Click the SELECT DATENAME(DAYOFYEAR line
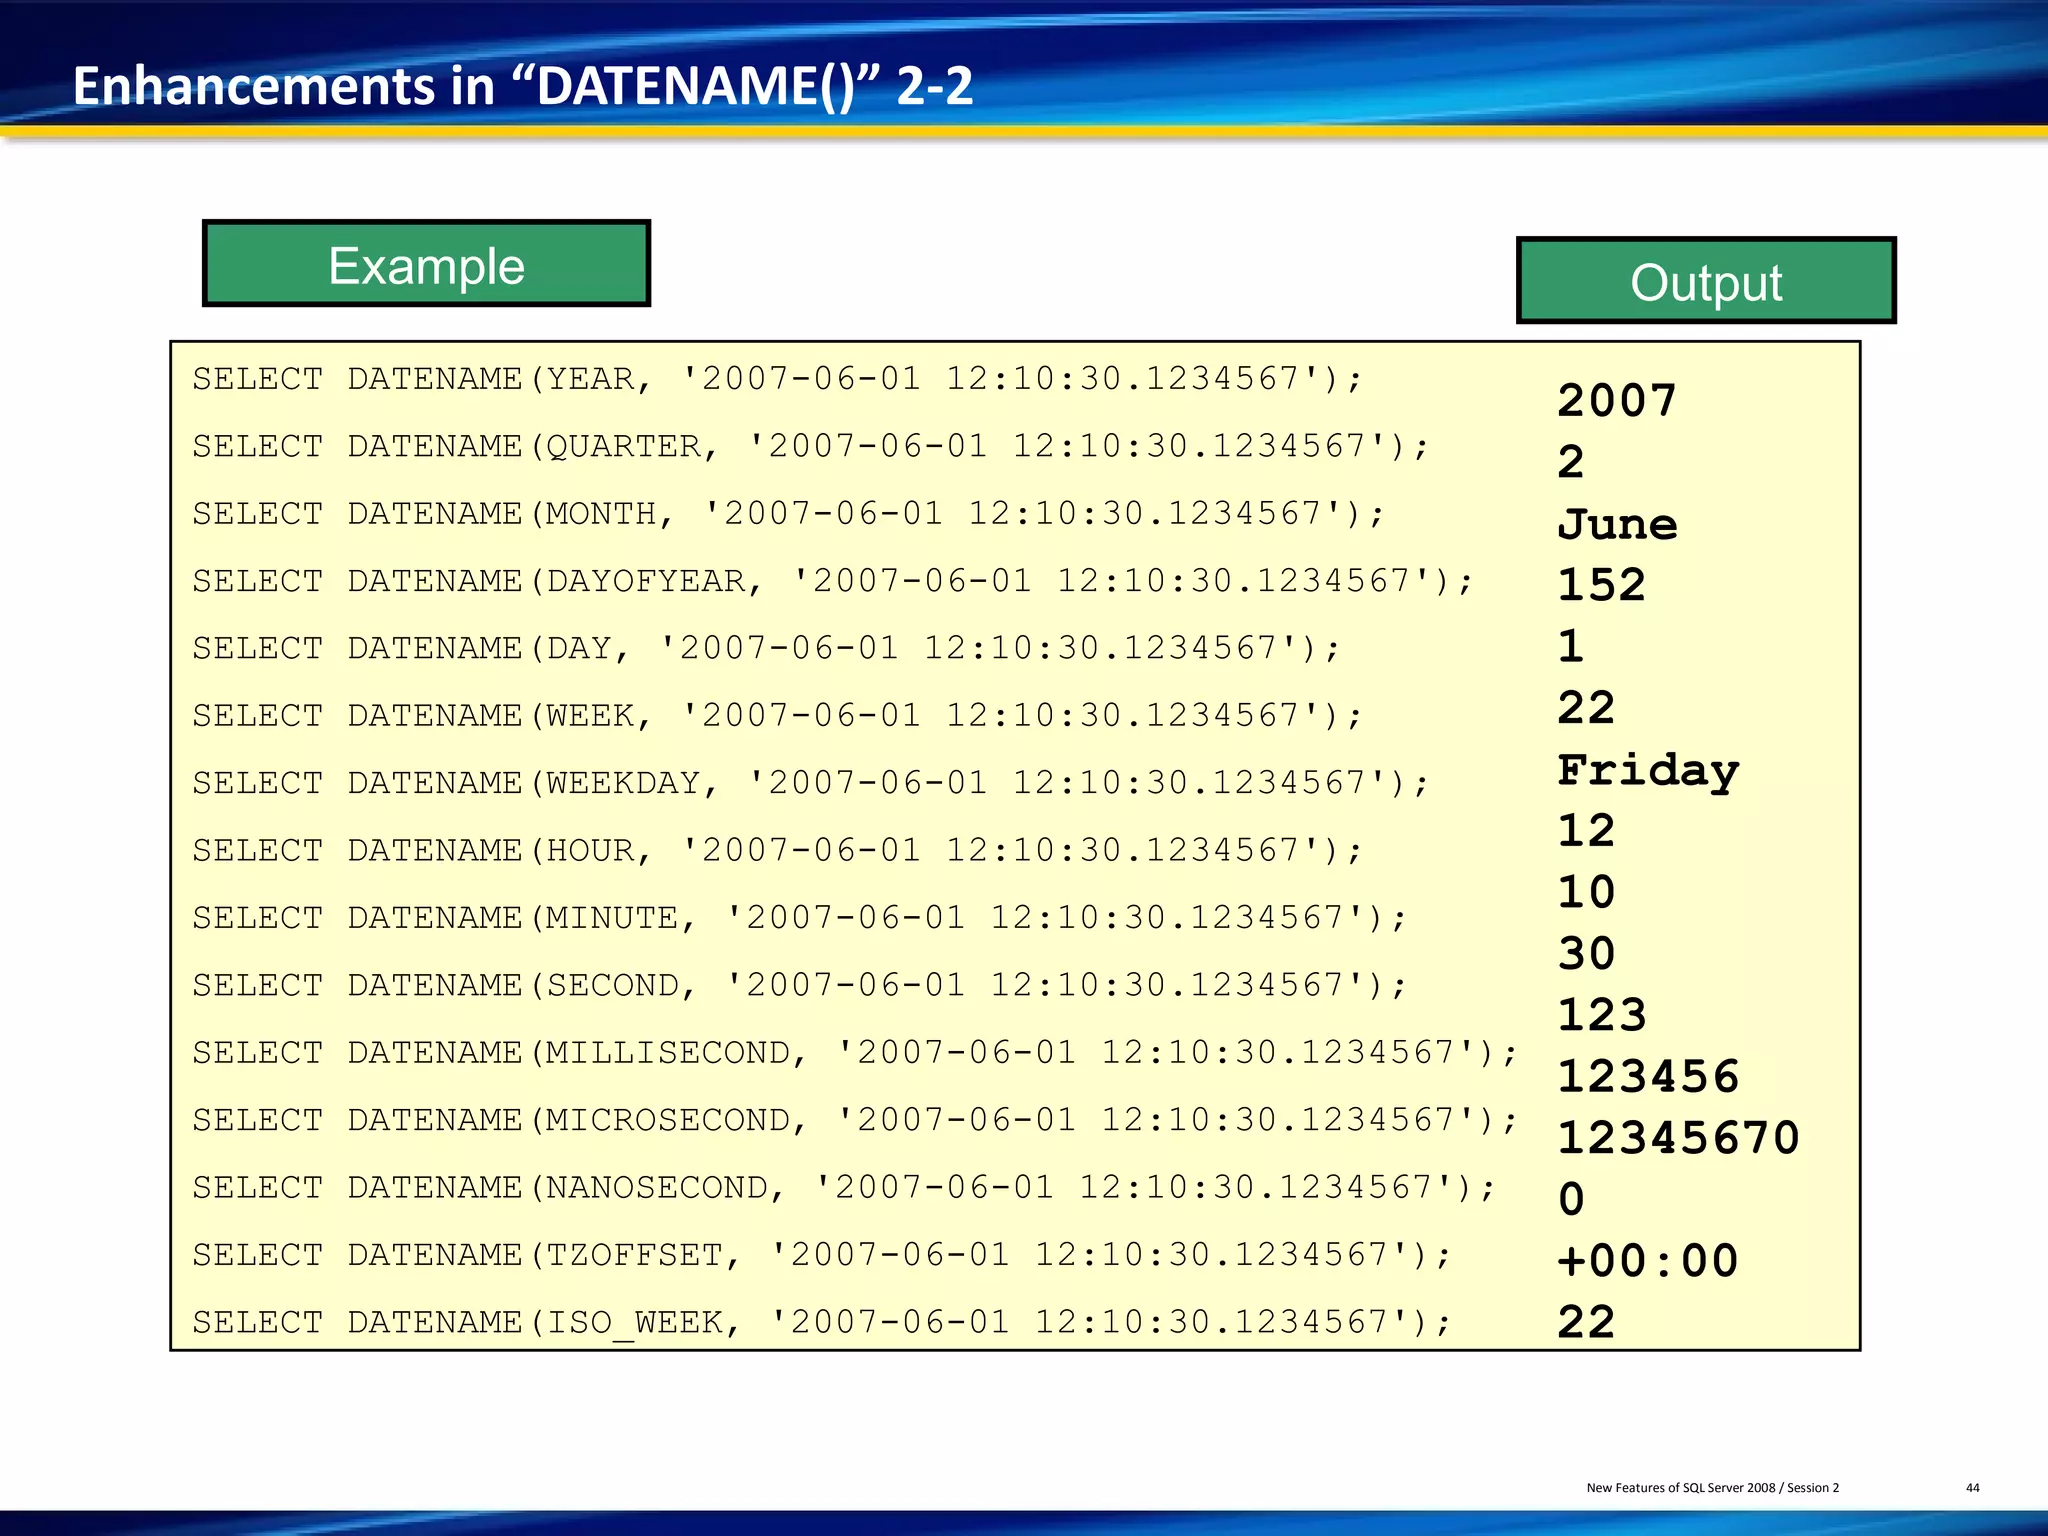The image size is (2048, 1536). 833,581
